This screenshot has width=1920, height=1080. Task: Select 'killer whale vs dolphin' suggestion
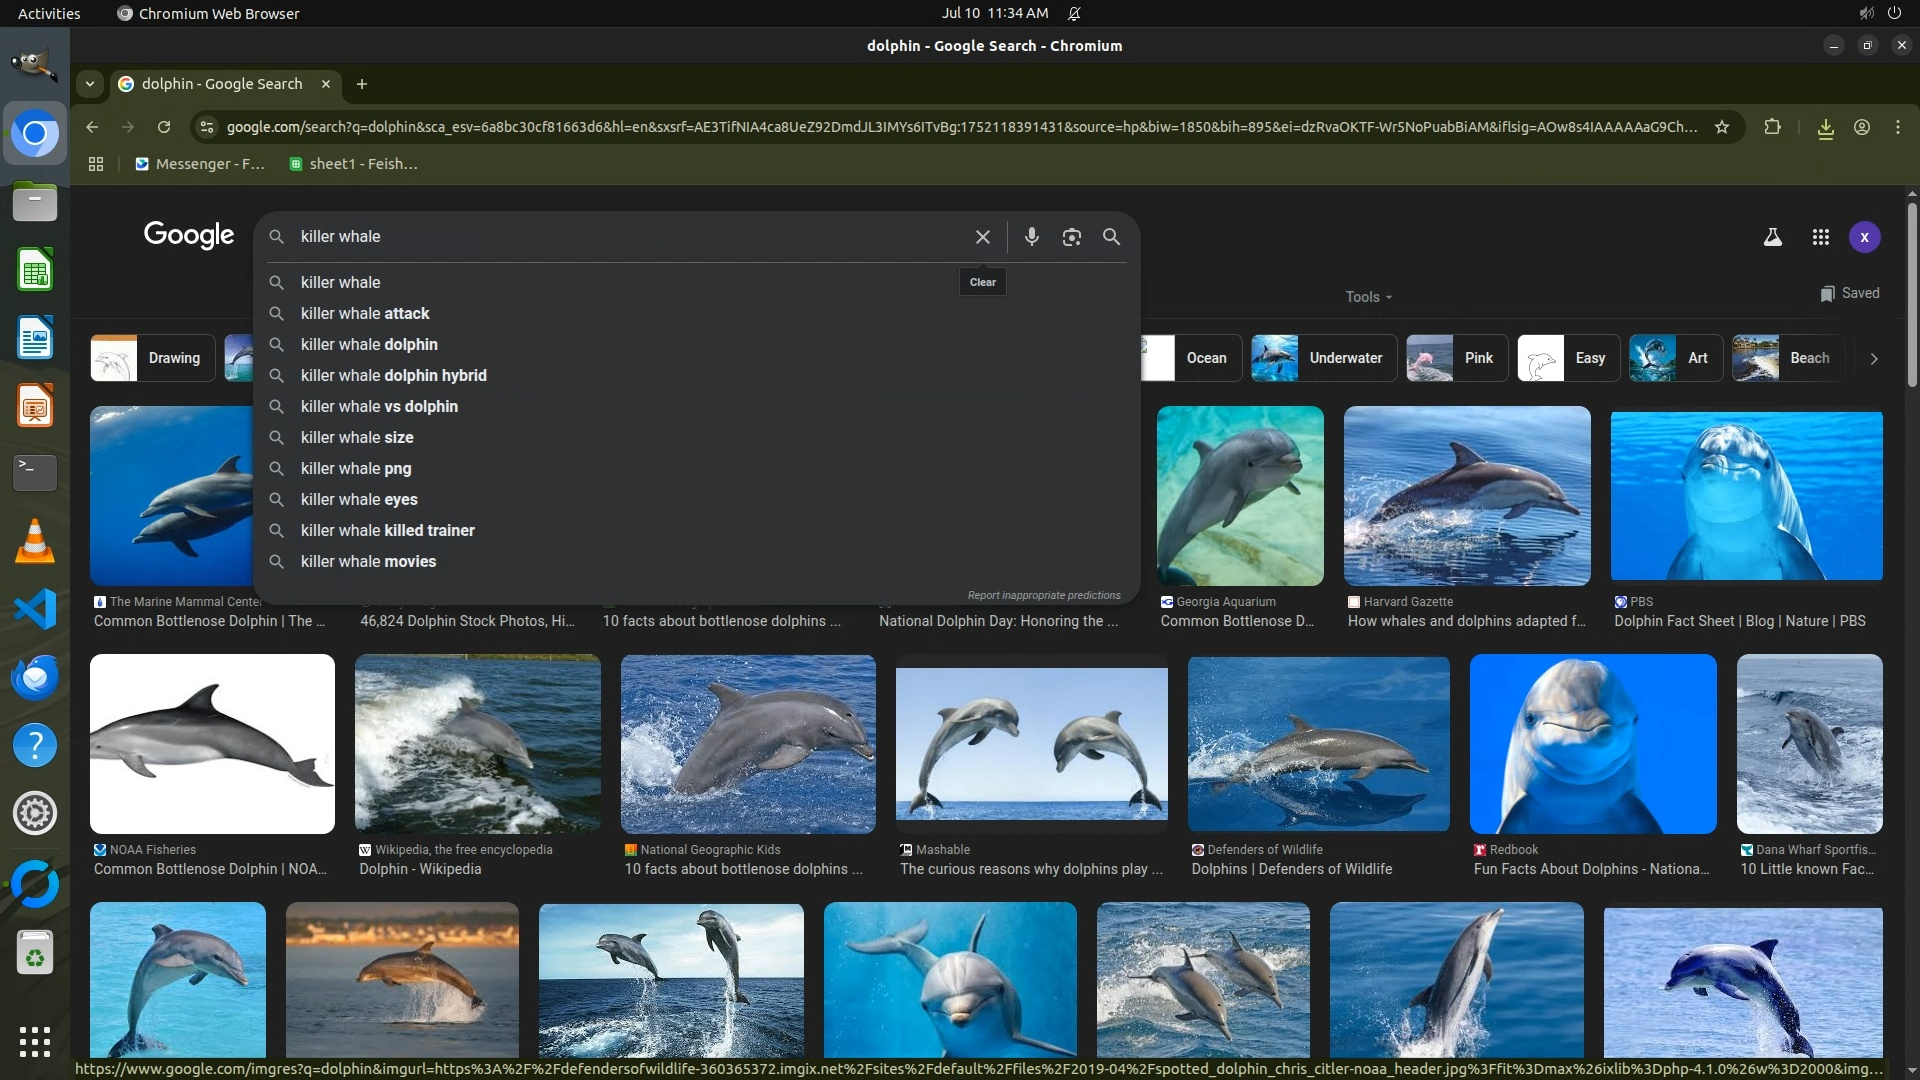tap(379, 406)
